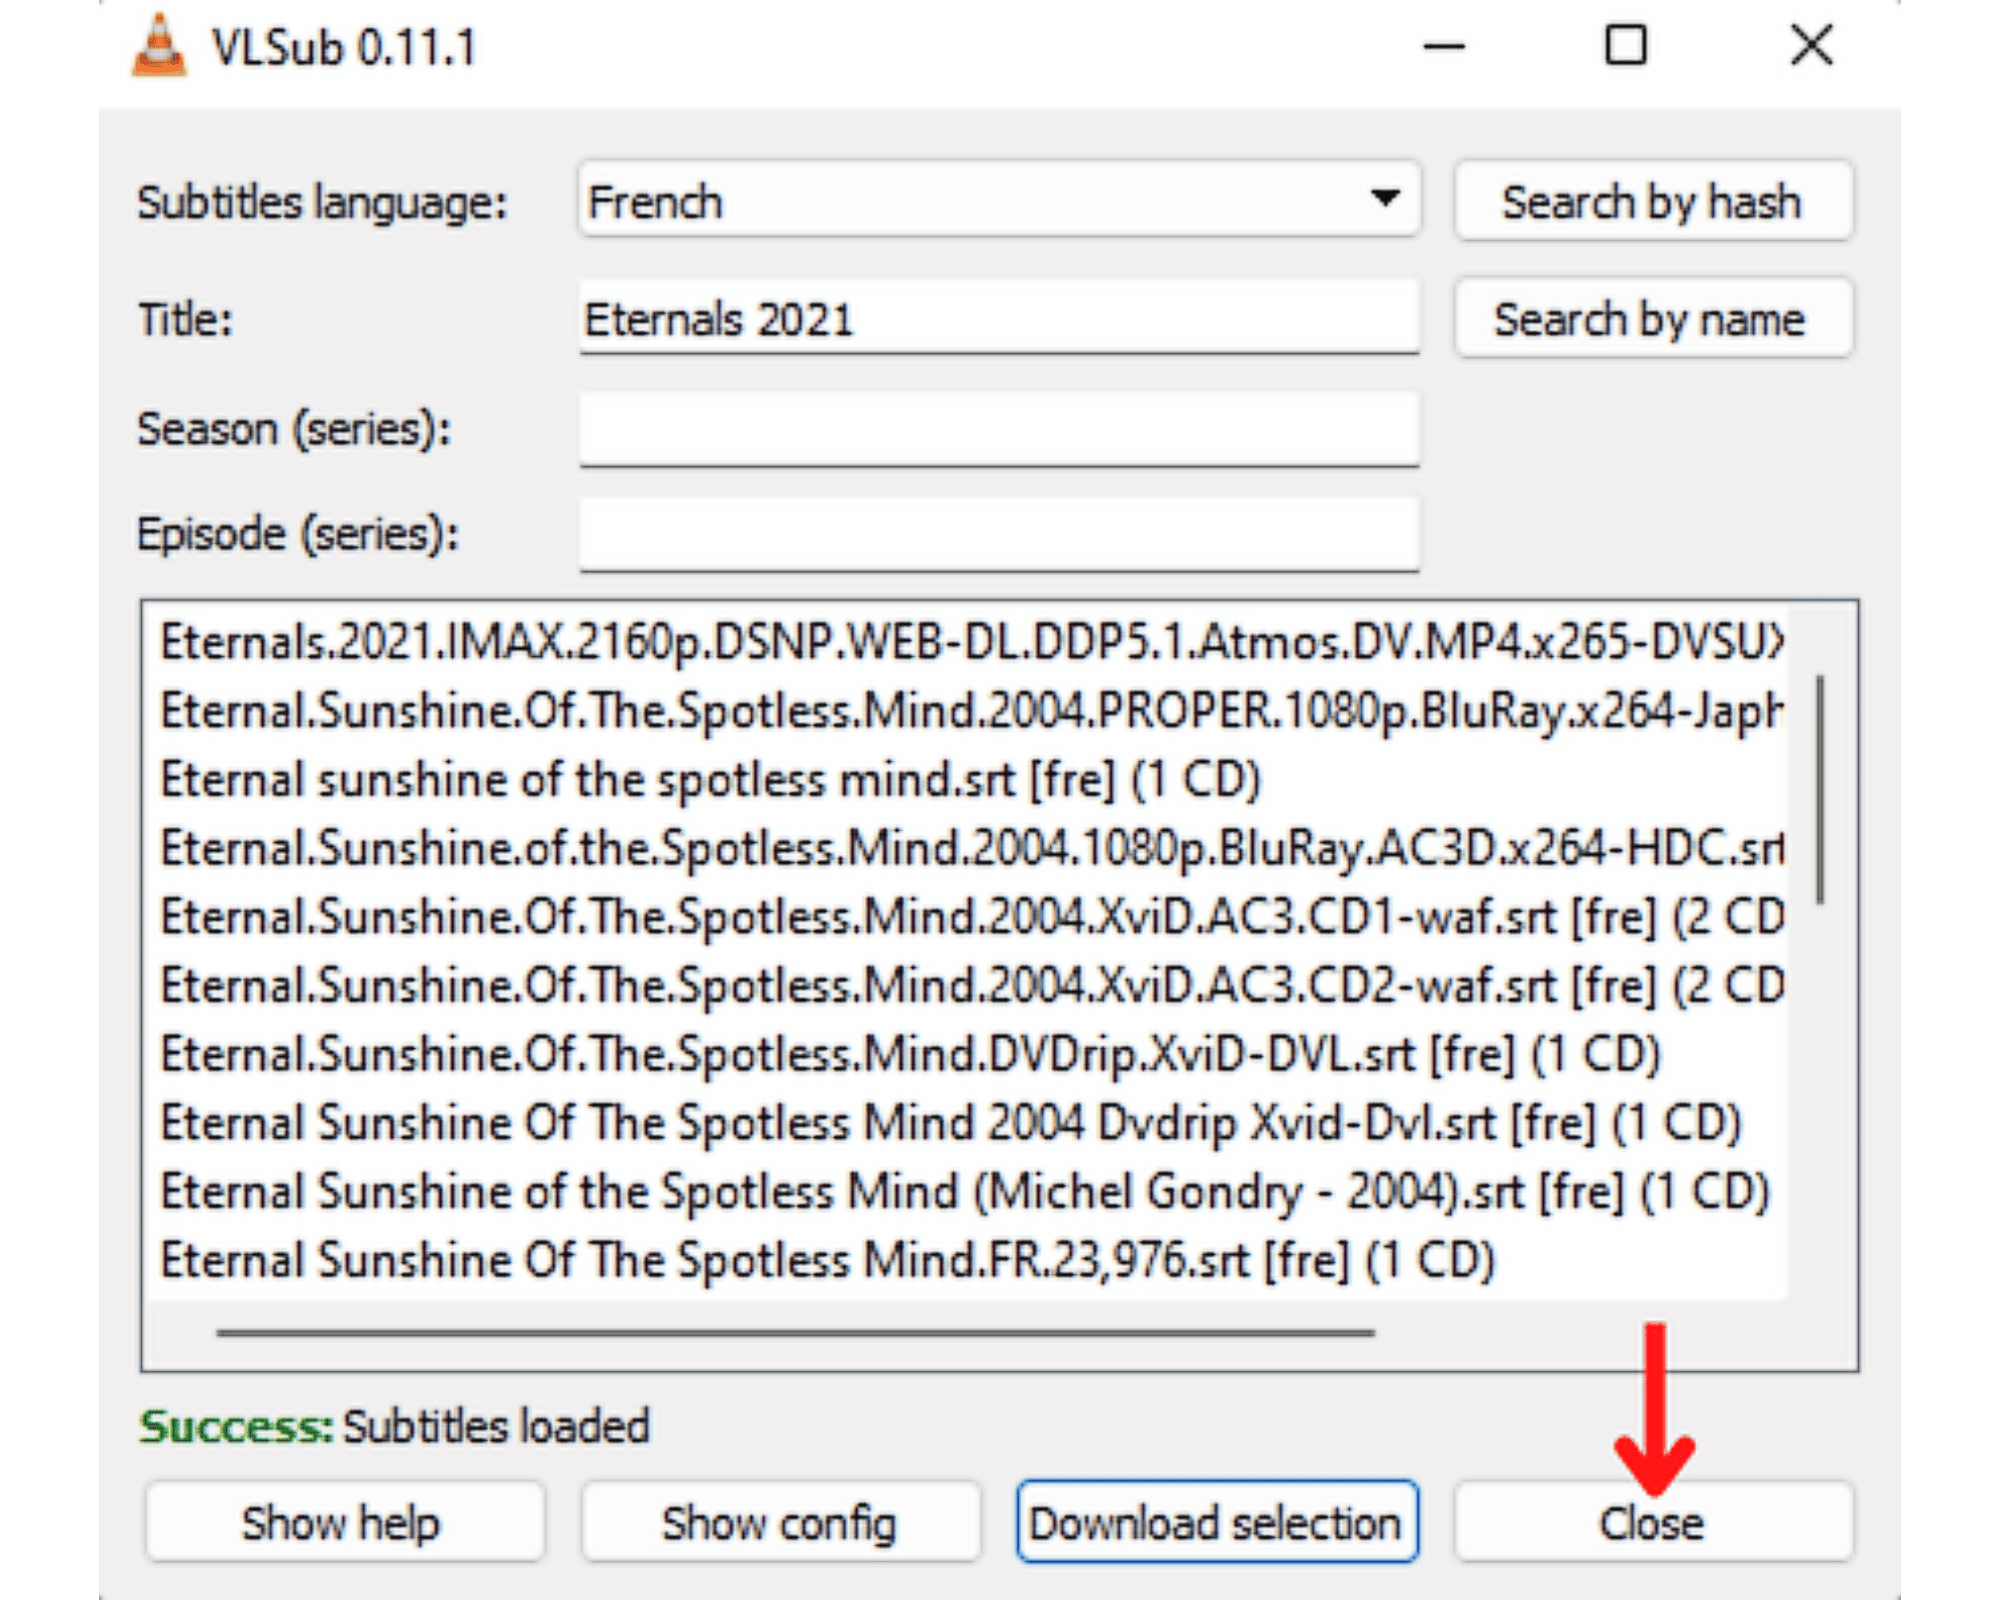Click the VLC cone icon in title bar
This screenshot has height=1600, width=2000.
click(159, 46)
